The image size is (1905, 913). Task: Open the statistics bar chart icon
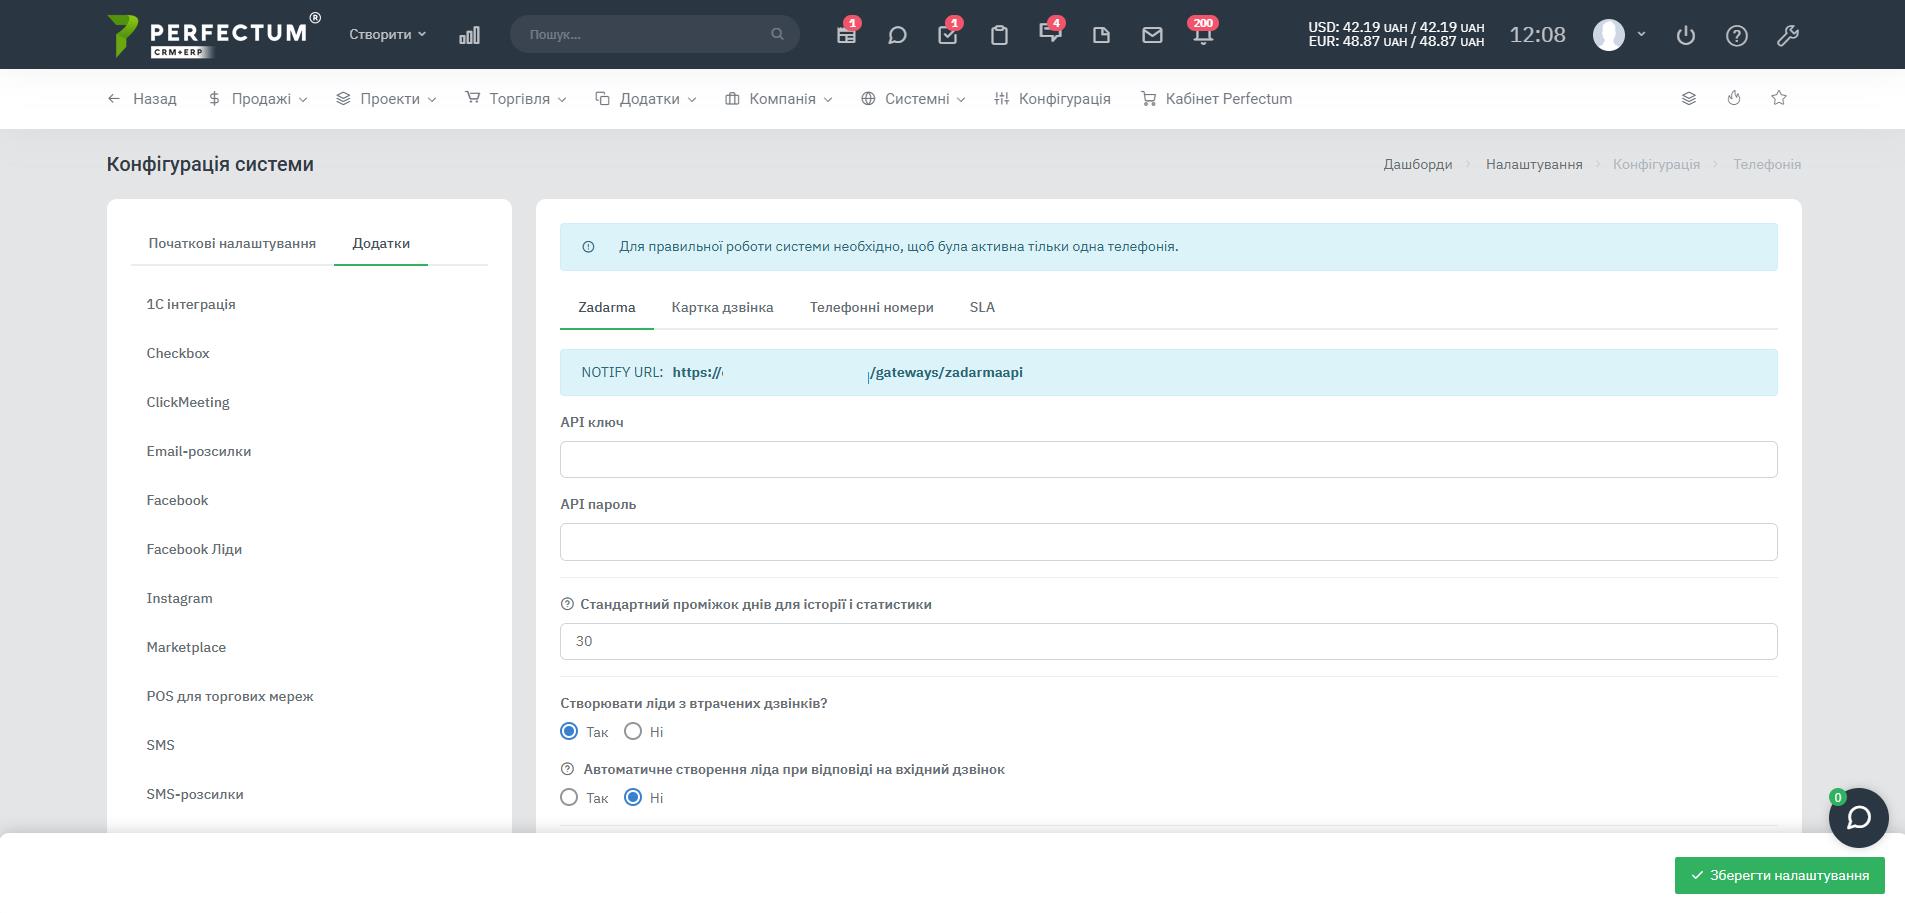click(469, 35)
